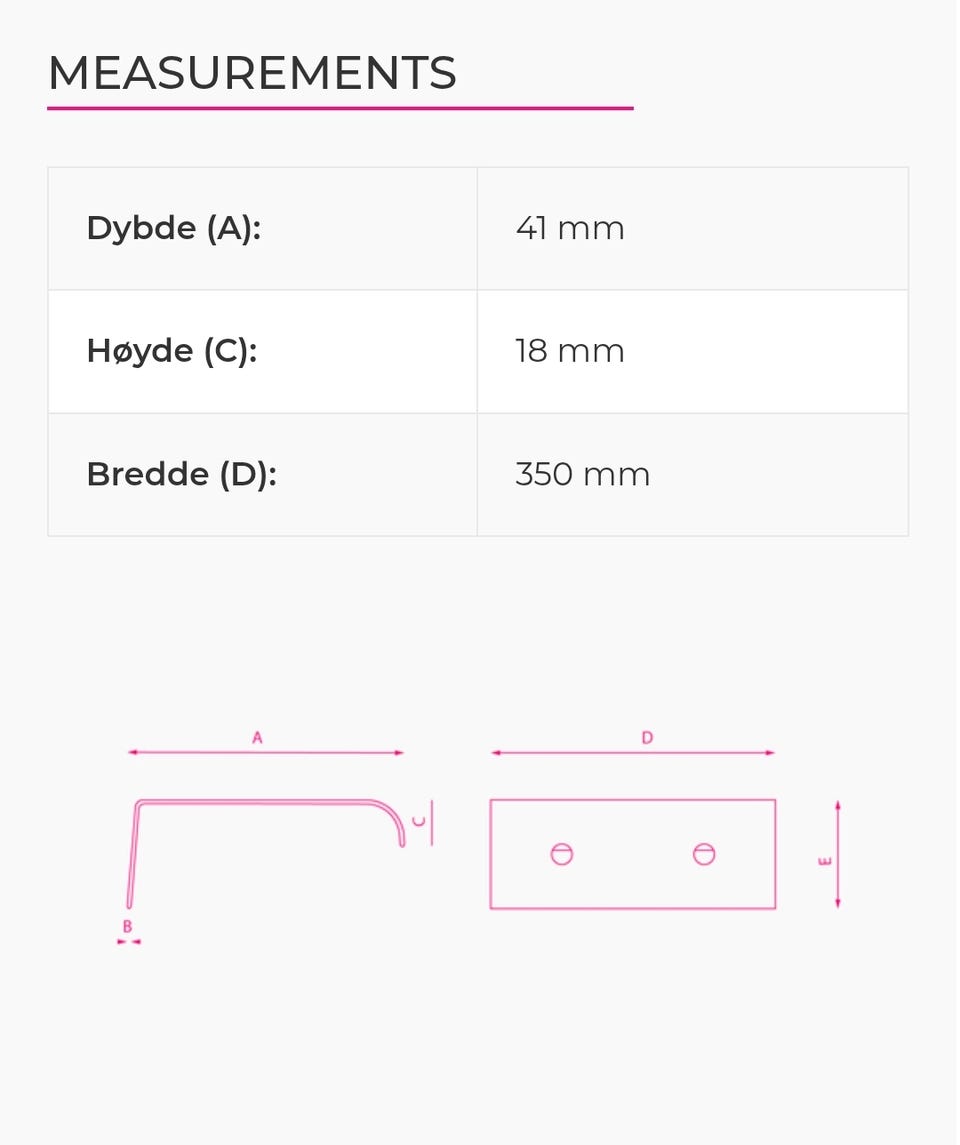Click the side profile bracket drawing
Image resolution: width=960 pixels, height=1145 pixels.
(260, 802)
